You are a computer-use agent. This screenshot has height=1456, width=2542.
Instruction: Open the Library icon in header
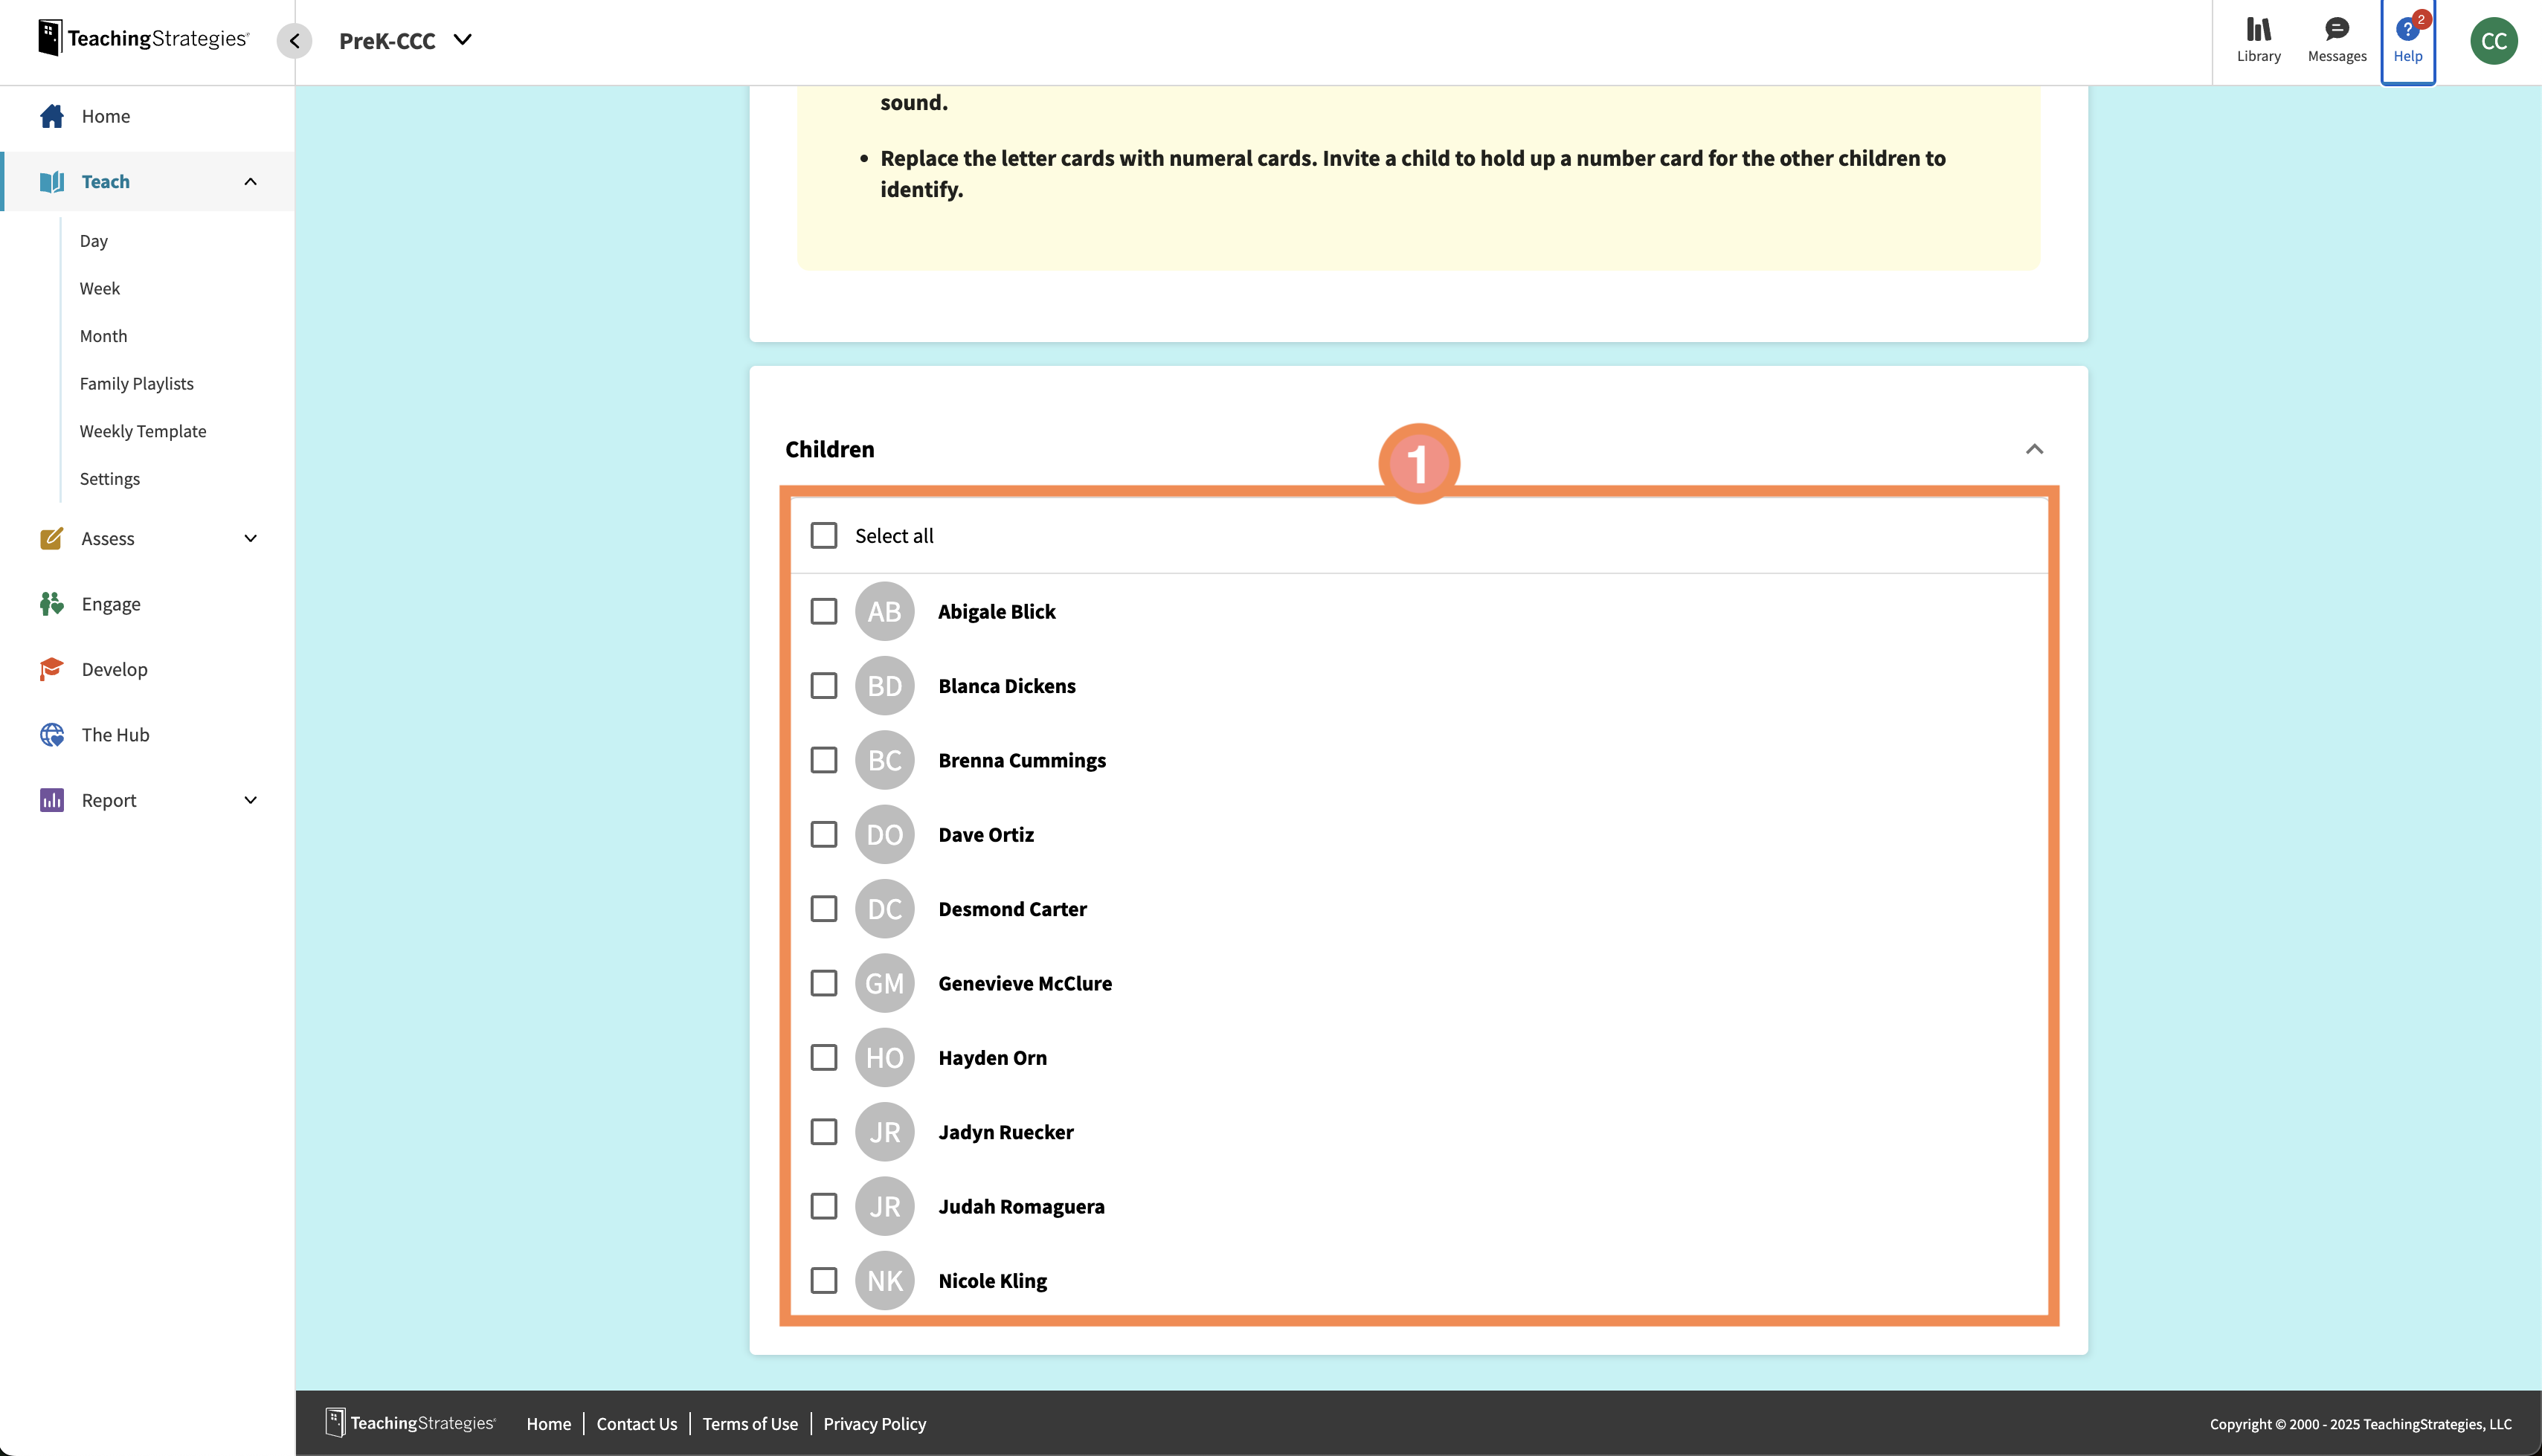2258,30
